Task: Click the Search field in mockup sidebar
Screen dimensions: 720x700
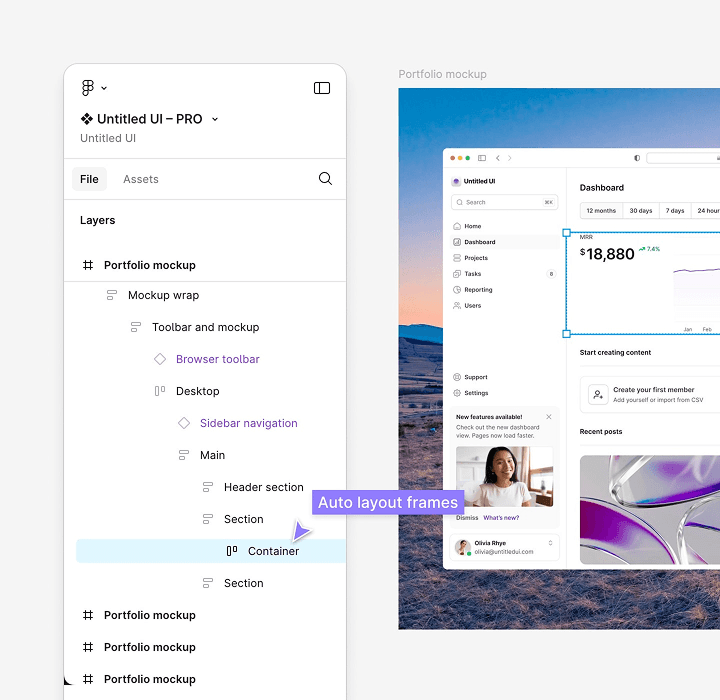Action: (505, 202)
